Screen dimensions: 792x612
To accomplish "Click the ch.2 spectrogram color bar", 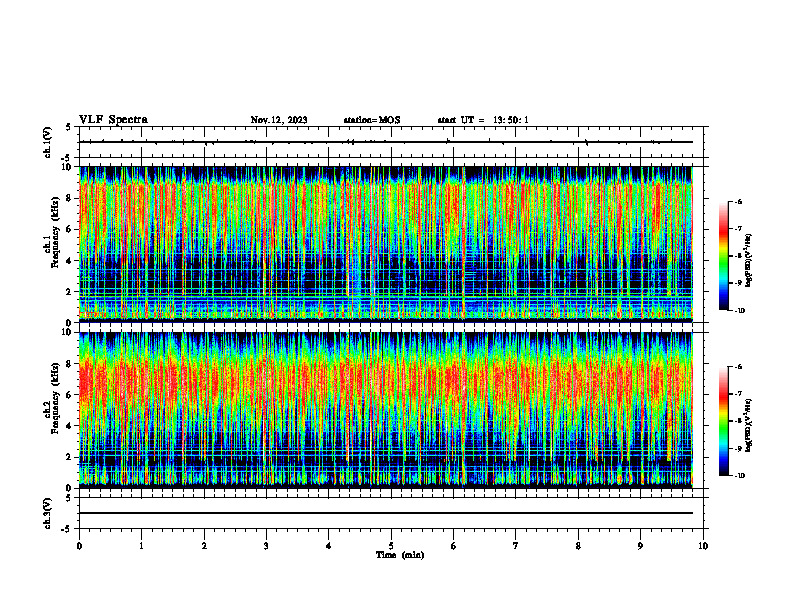I will point(723,421).
